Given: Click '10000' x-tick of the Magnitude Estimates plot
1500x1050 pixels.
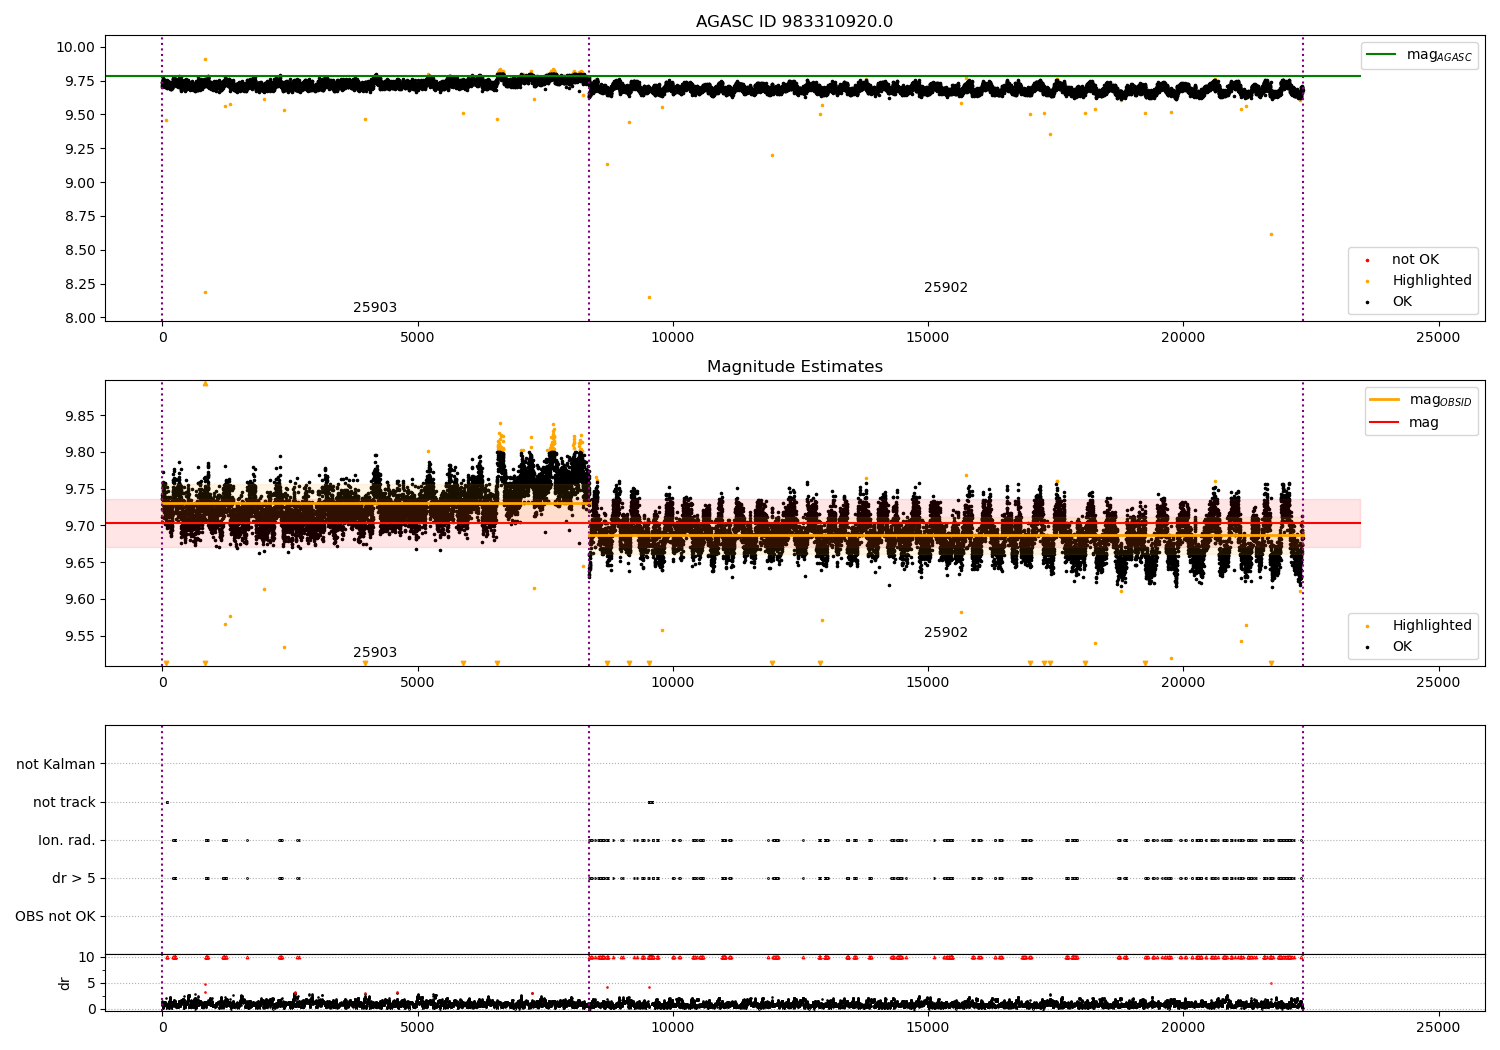Looking at the screenshot, I should pos(672,683).
